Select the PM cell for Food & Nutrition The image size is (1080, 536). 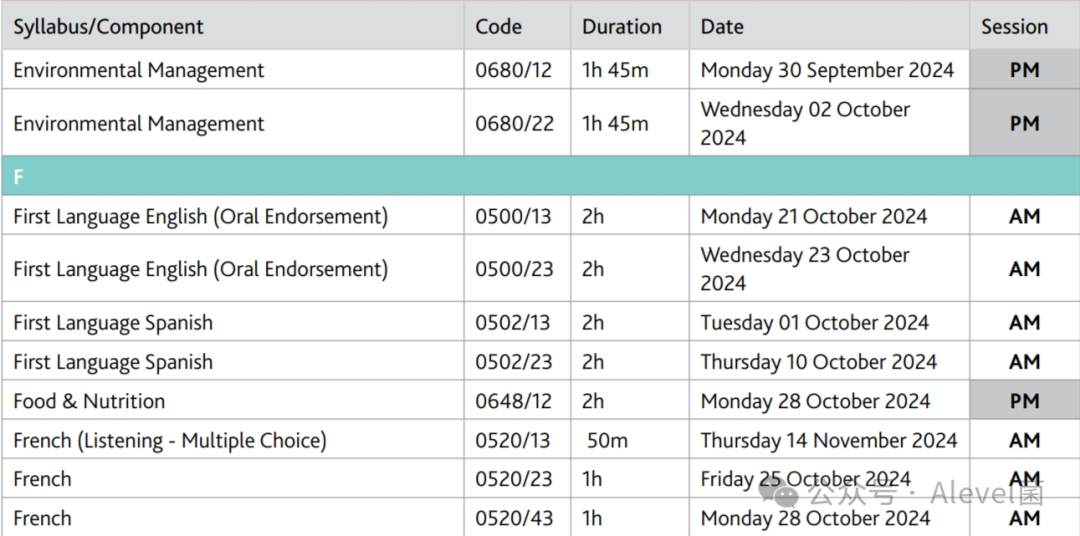1024,400
